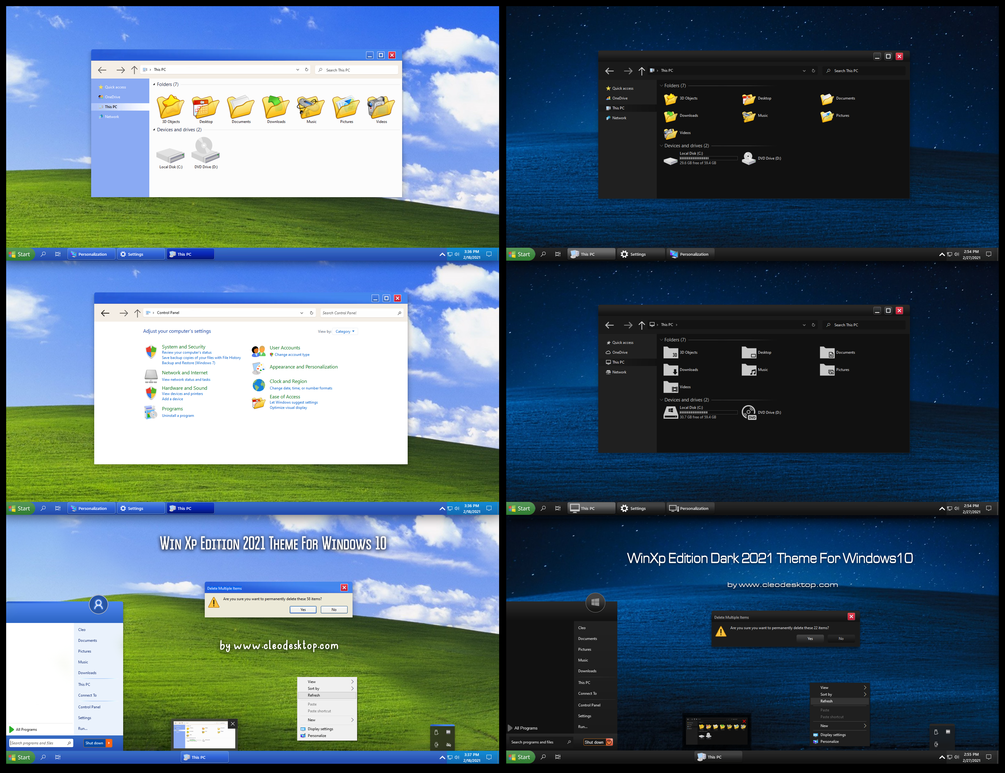
Task: Click the System and Security shield icon
Action: point(150,351)
